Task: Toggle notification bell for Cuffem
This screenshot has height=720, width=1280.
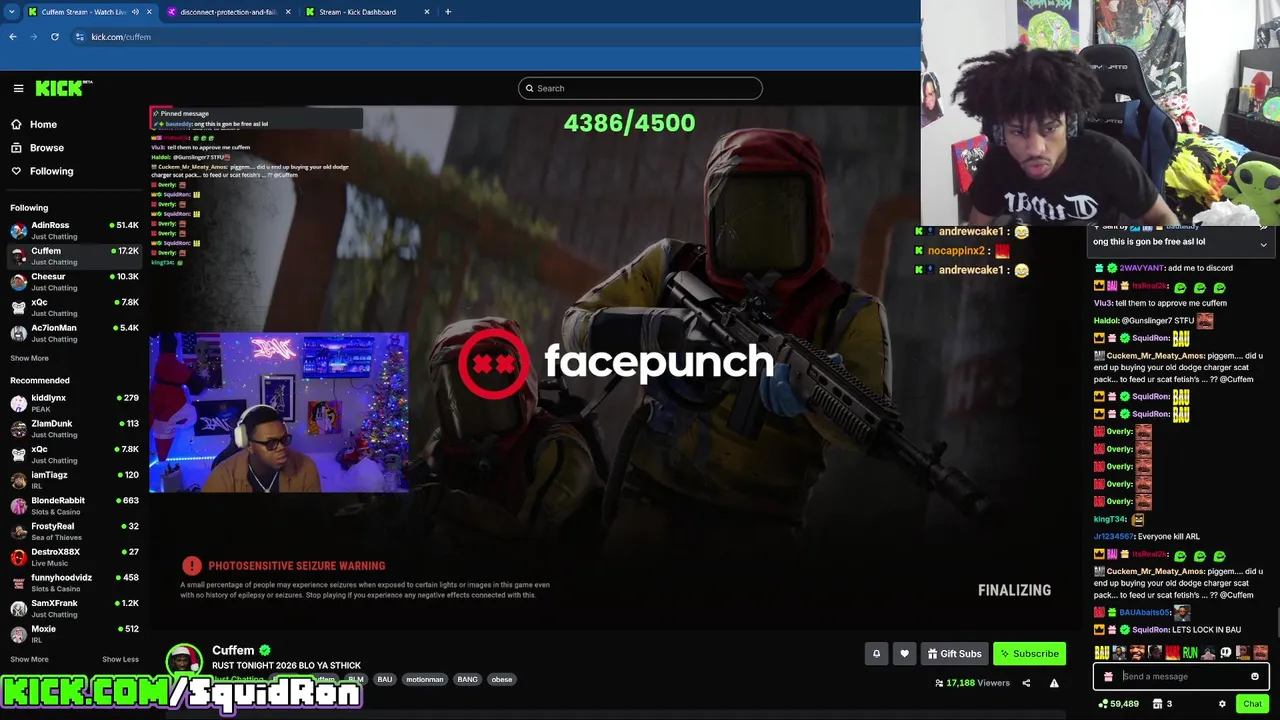Action: click(876, 654)
